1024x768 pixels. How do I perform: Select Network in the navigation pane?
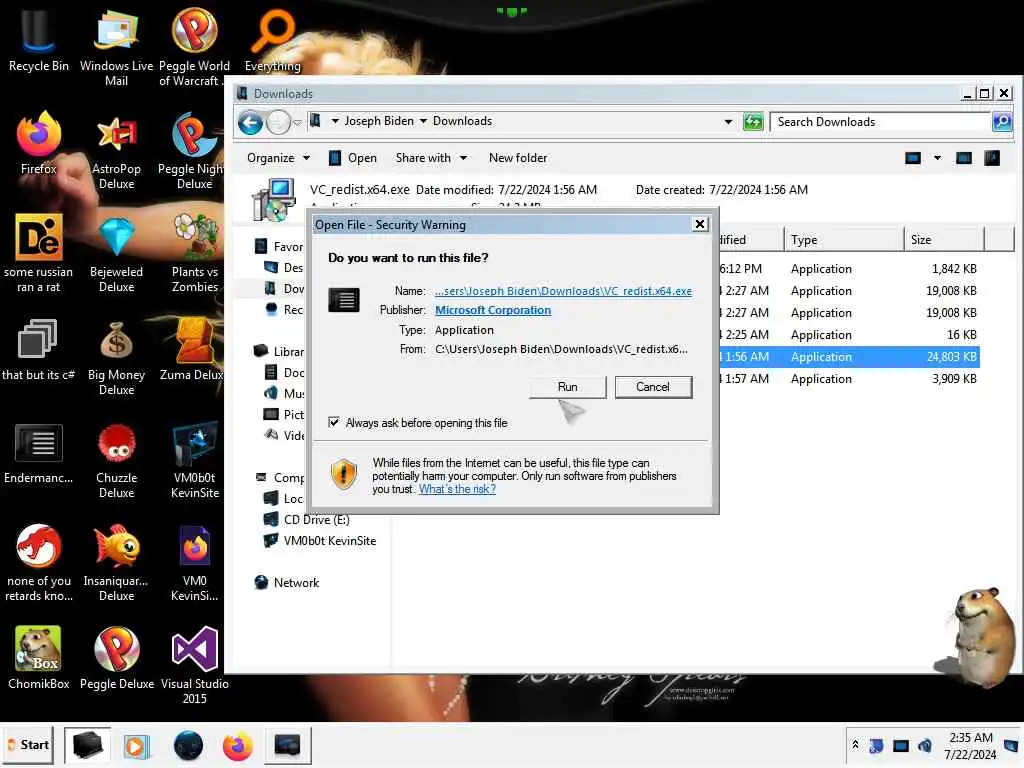287,583
